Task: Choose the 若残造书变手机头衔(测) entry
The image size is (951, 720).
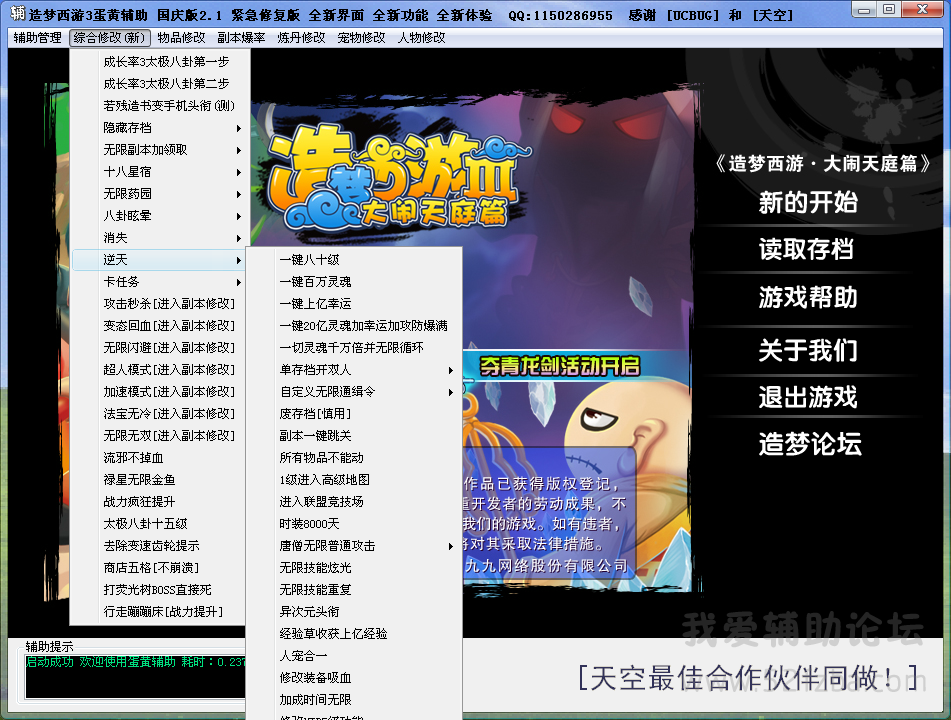Action: [x=158, y=106]
